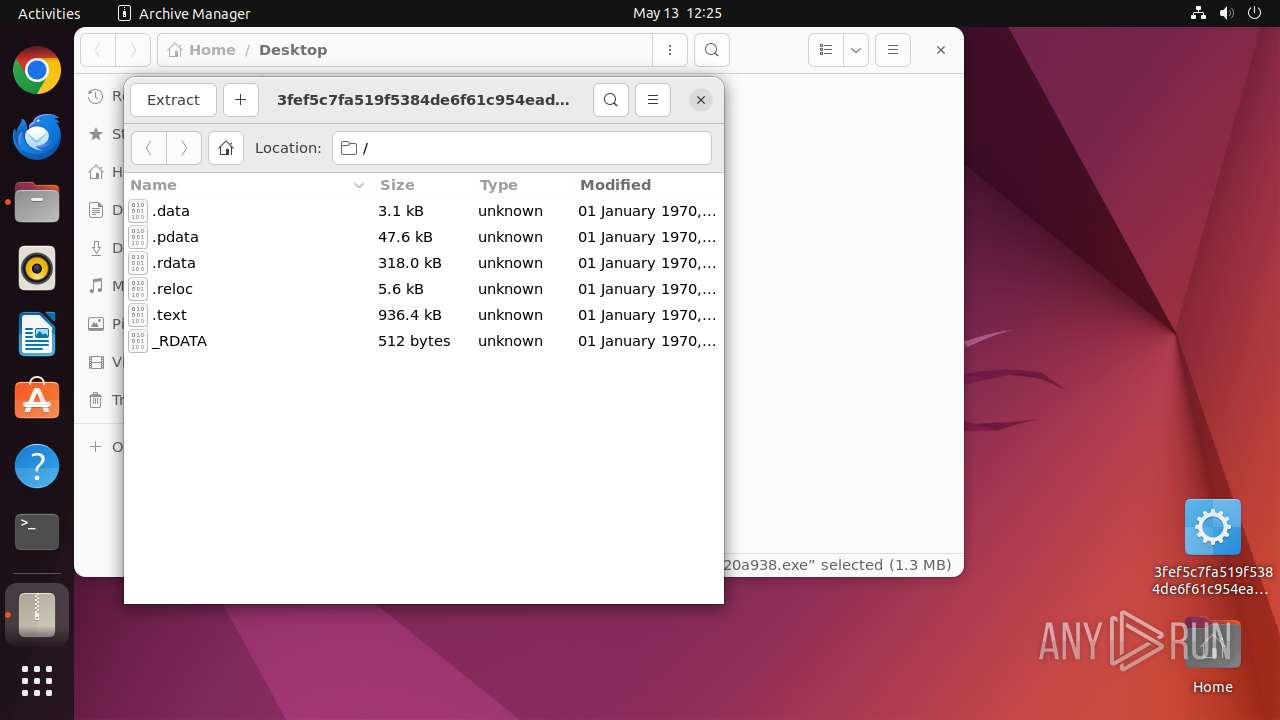Screen dimensions: 1280x720
Task: Launch Terminal from dock
Action: pos(37,532)
